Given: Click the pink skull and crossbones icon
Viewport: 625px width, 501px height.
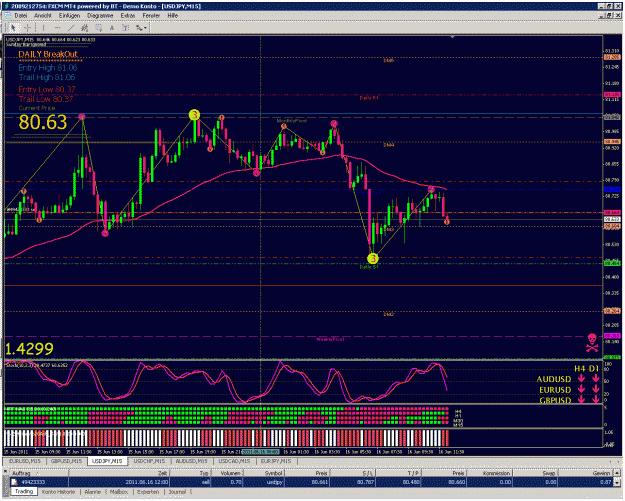Looking at the screenshot, I should click(592, 343).
